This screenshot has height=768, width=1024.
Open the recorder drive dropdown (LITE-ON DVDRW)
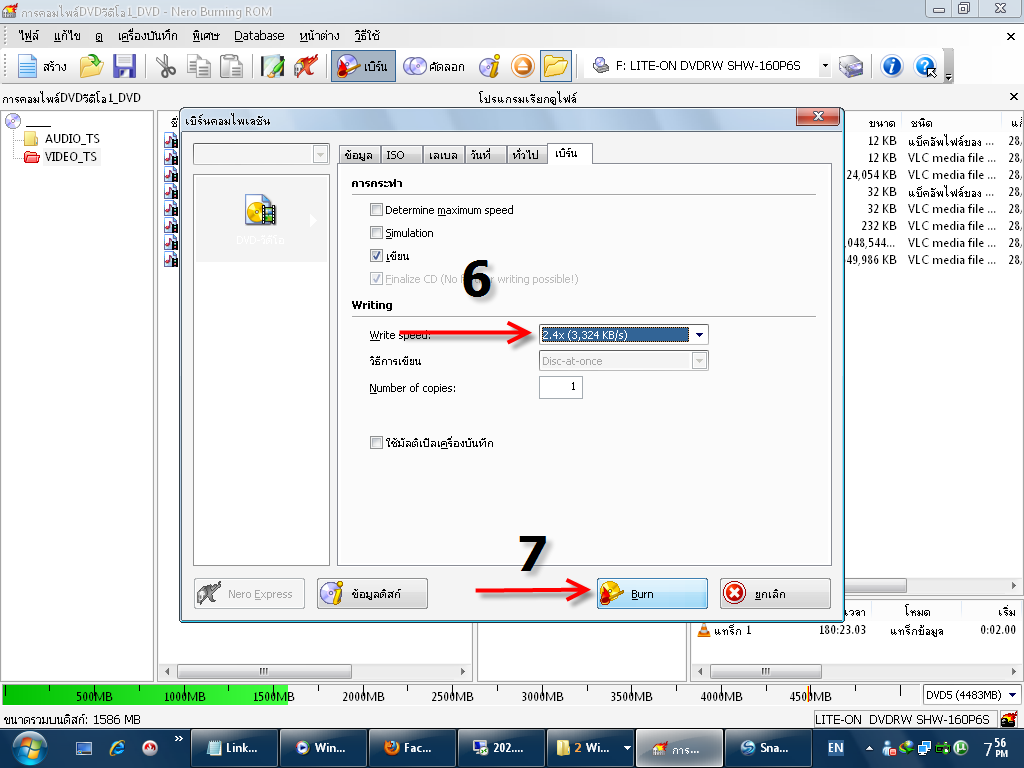click(825, 66)
